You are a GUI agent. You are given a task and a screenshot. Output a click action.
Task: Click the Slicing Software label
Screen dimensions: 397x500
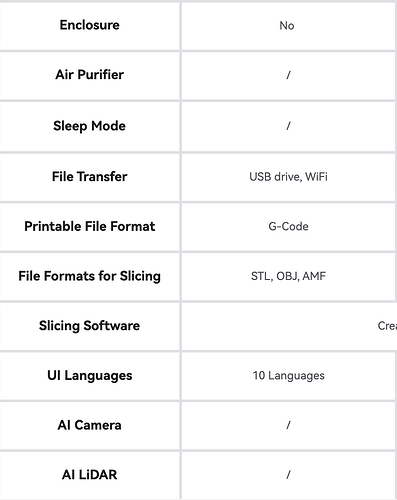coord(89,326)
